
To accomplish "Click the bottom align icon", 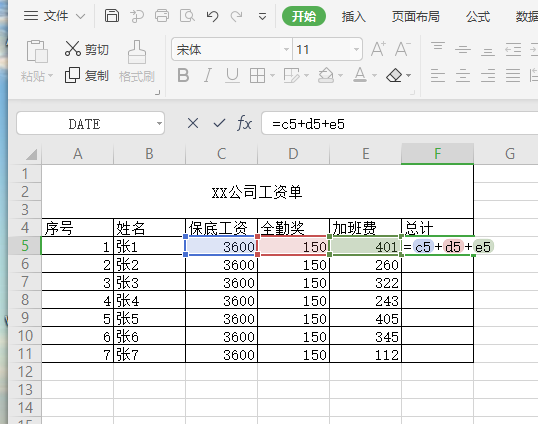I will pyautogui.click(x=488, y=51).
